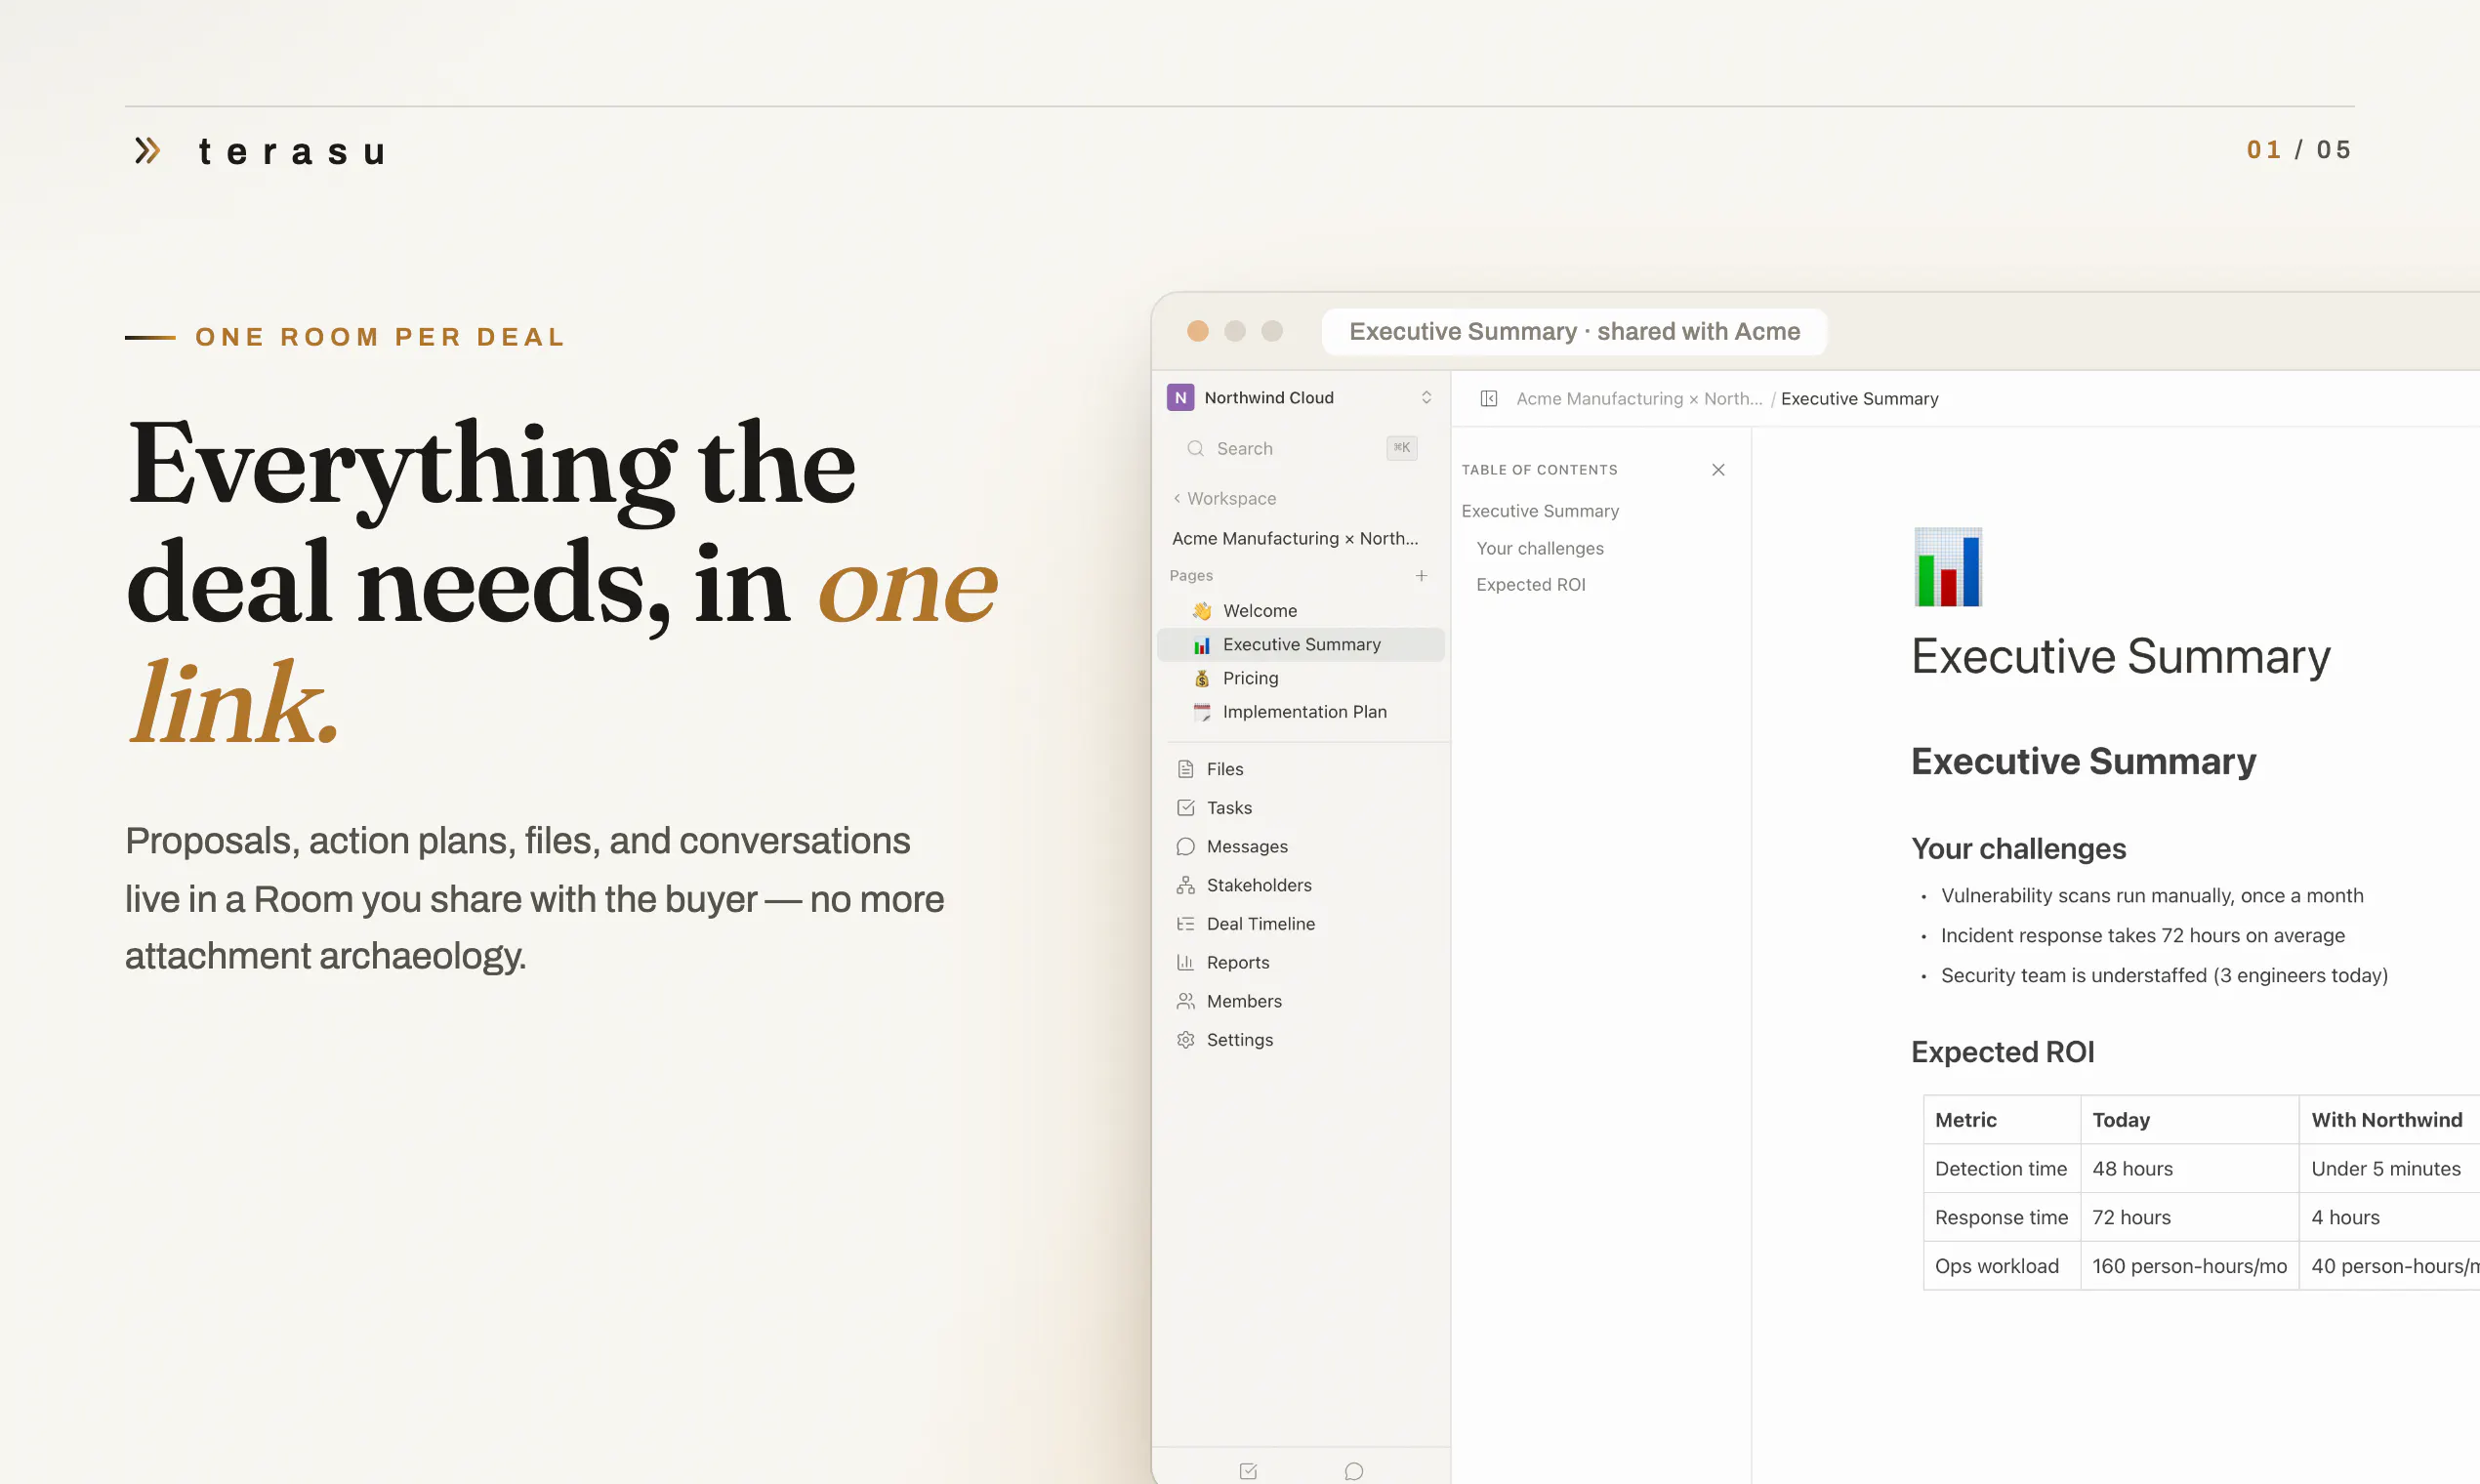Open the Implementation Plan page
This screenshot has width=2480, height=1484.
point(1301,712)
